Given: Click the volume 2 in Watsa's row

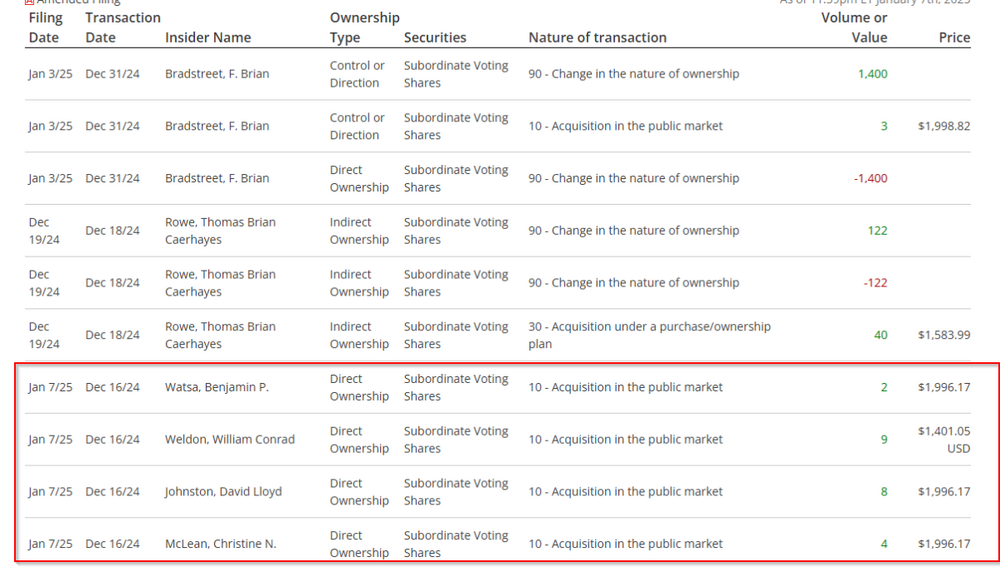Looking at the screenshot, I should tap(884, 387).
